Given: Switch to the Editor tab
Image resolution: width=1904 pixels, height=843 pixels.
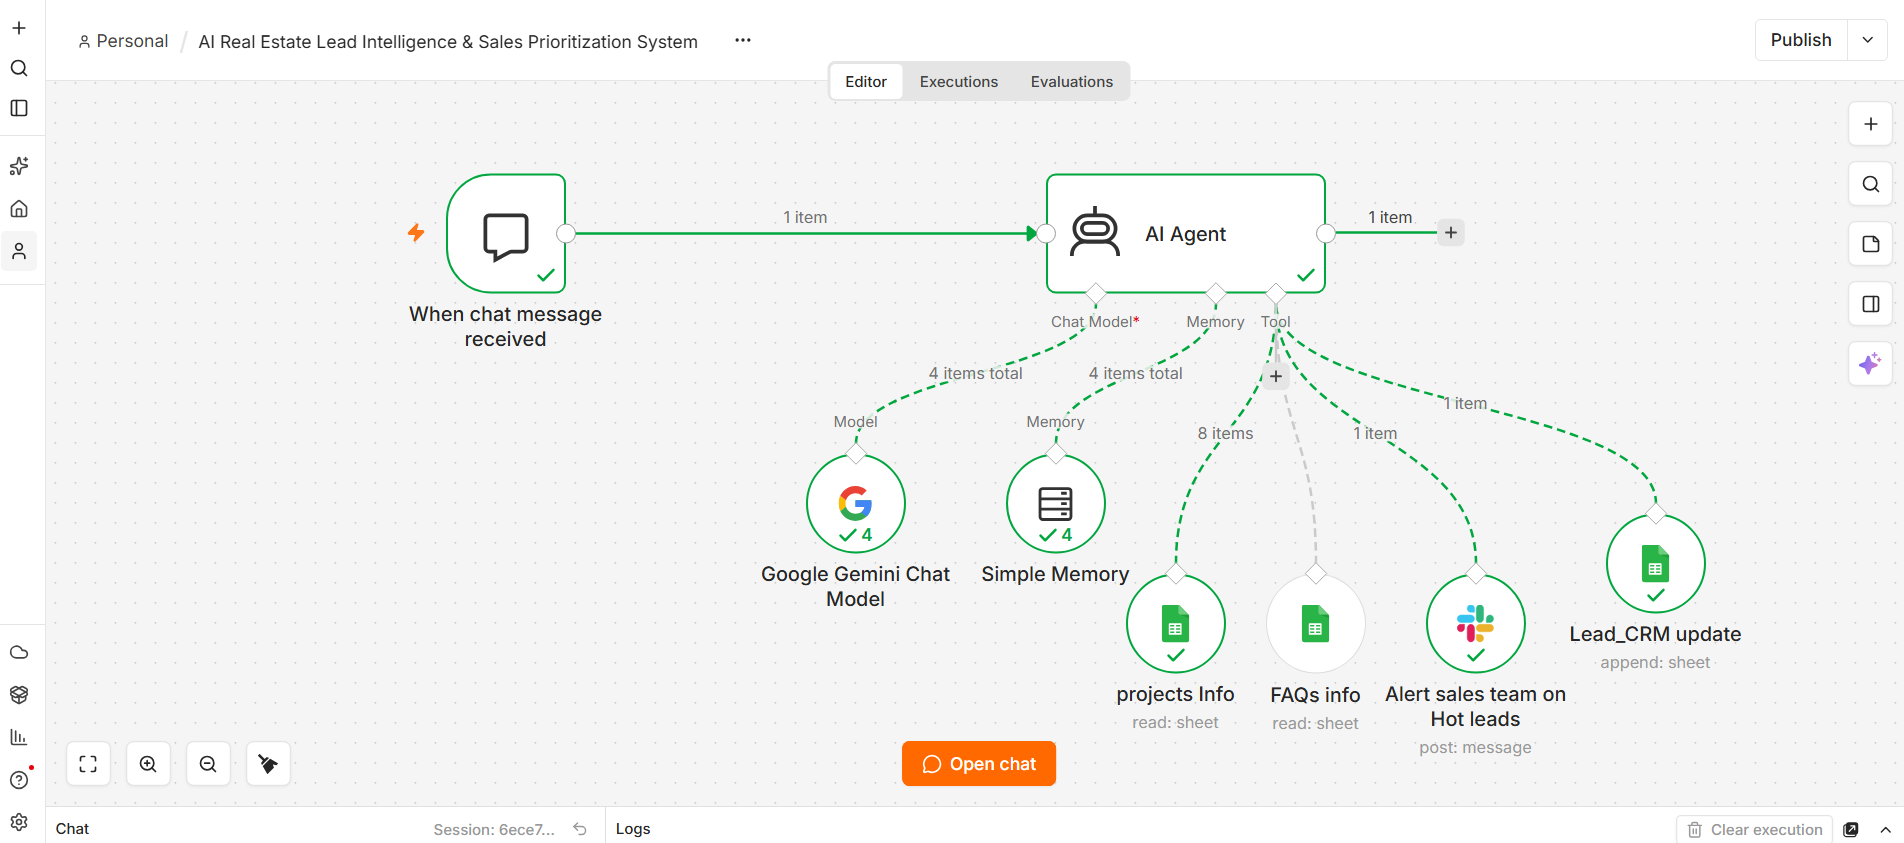Looking at the screenshot, I should click(x=866, y=82).
